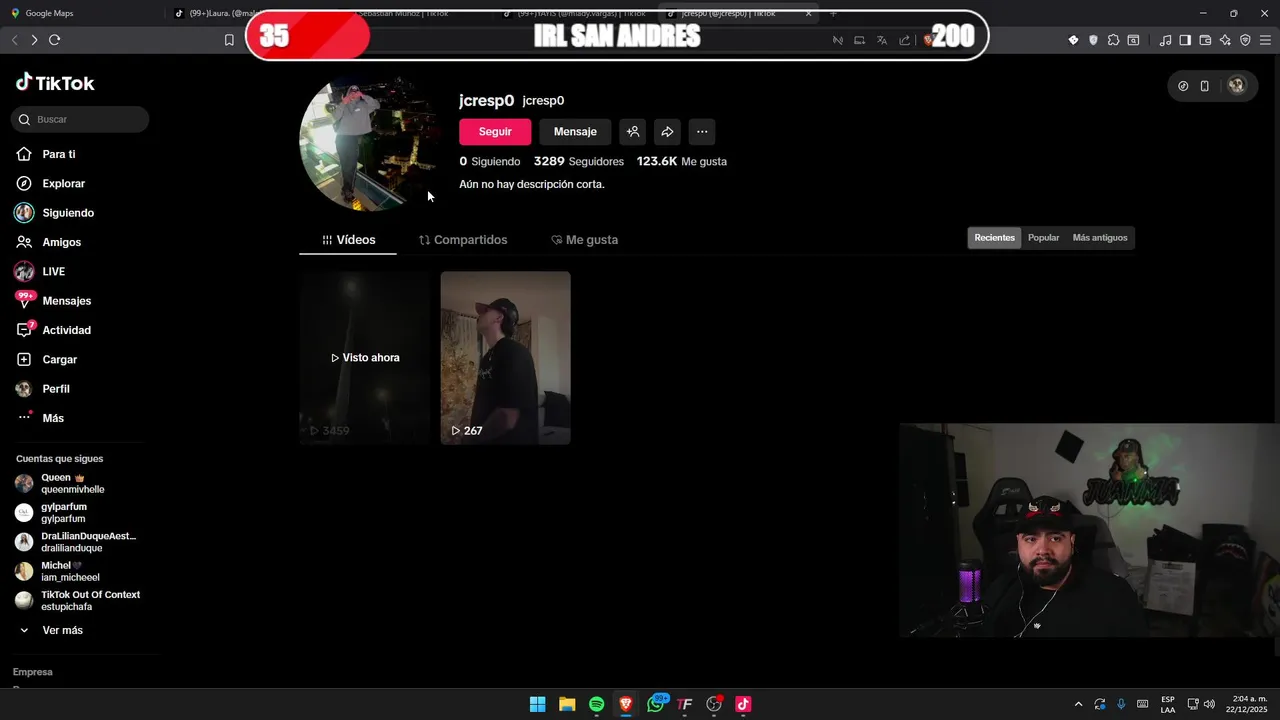Open the Actividad notifications

click(53, 330)
